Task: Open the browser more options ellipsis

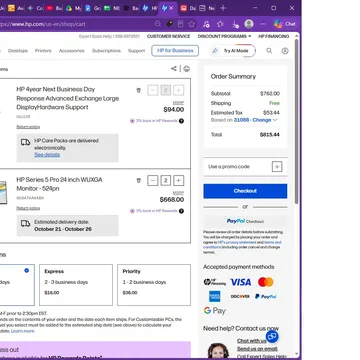Action: tap(263, 24)
